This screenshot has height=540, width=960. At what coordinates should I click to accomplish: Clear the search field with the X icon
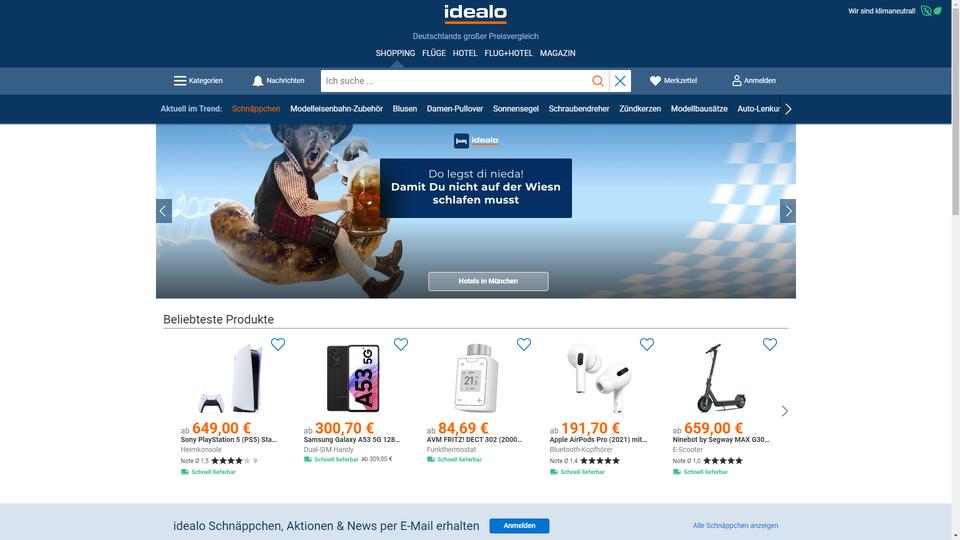[620, 81]
